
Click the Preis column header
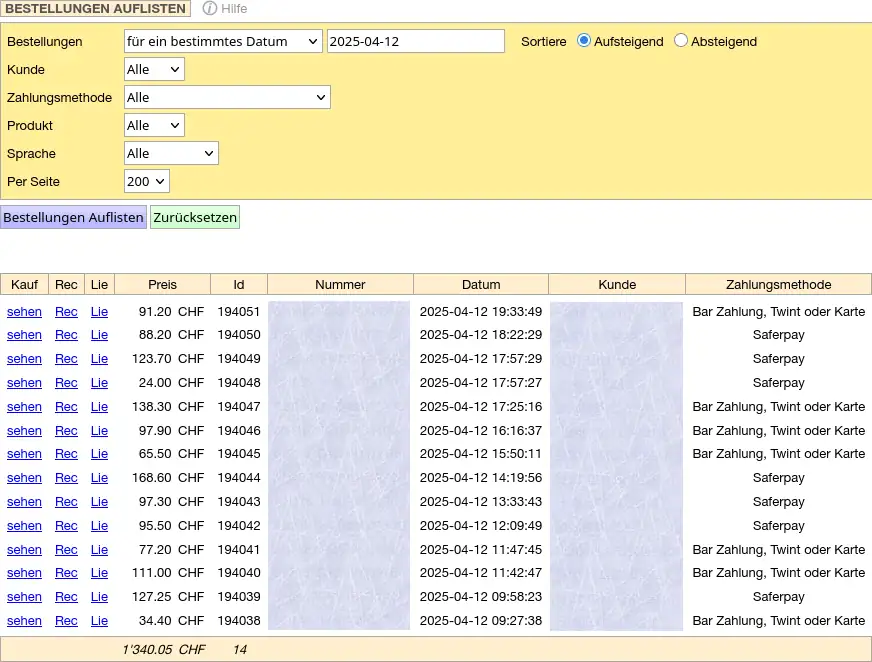coord(162,284)
